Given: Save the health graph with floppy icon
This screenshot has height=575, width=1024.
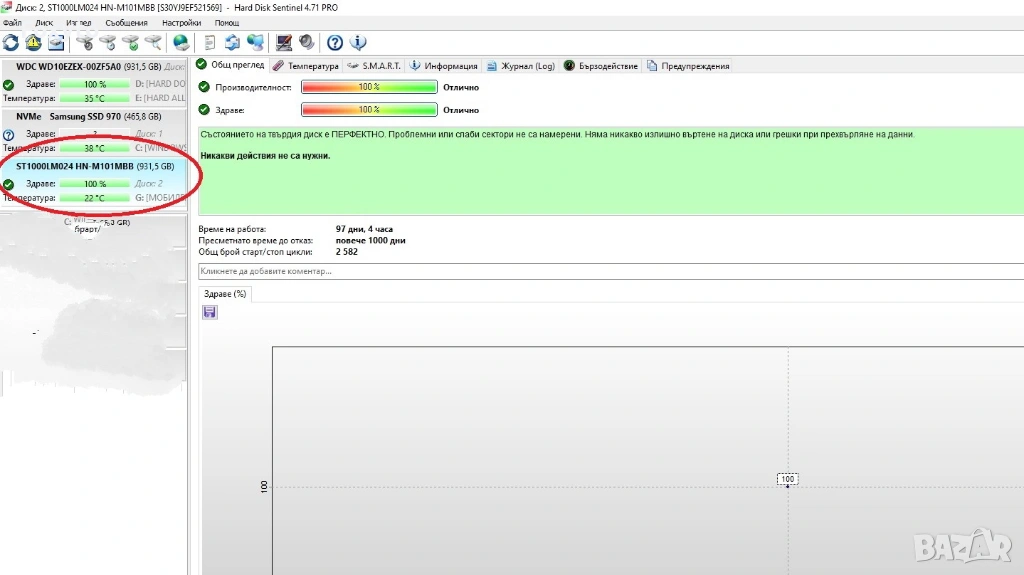Looking at the screenshot, I should (209, 312).
